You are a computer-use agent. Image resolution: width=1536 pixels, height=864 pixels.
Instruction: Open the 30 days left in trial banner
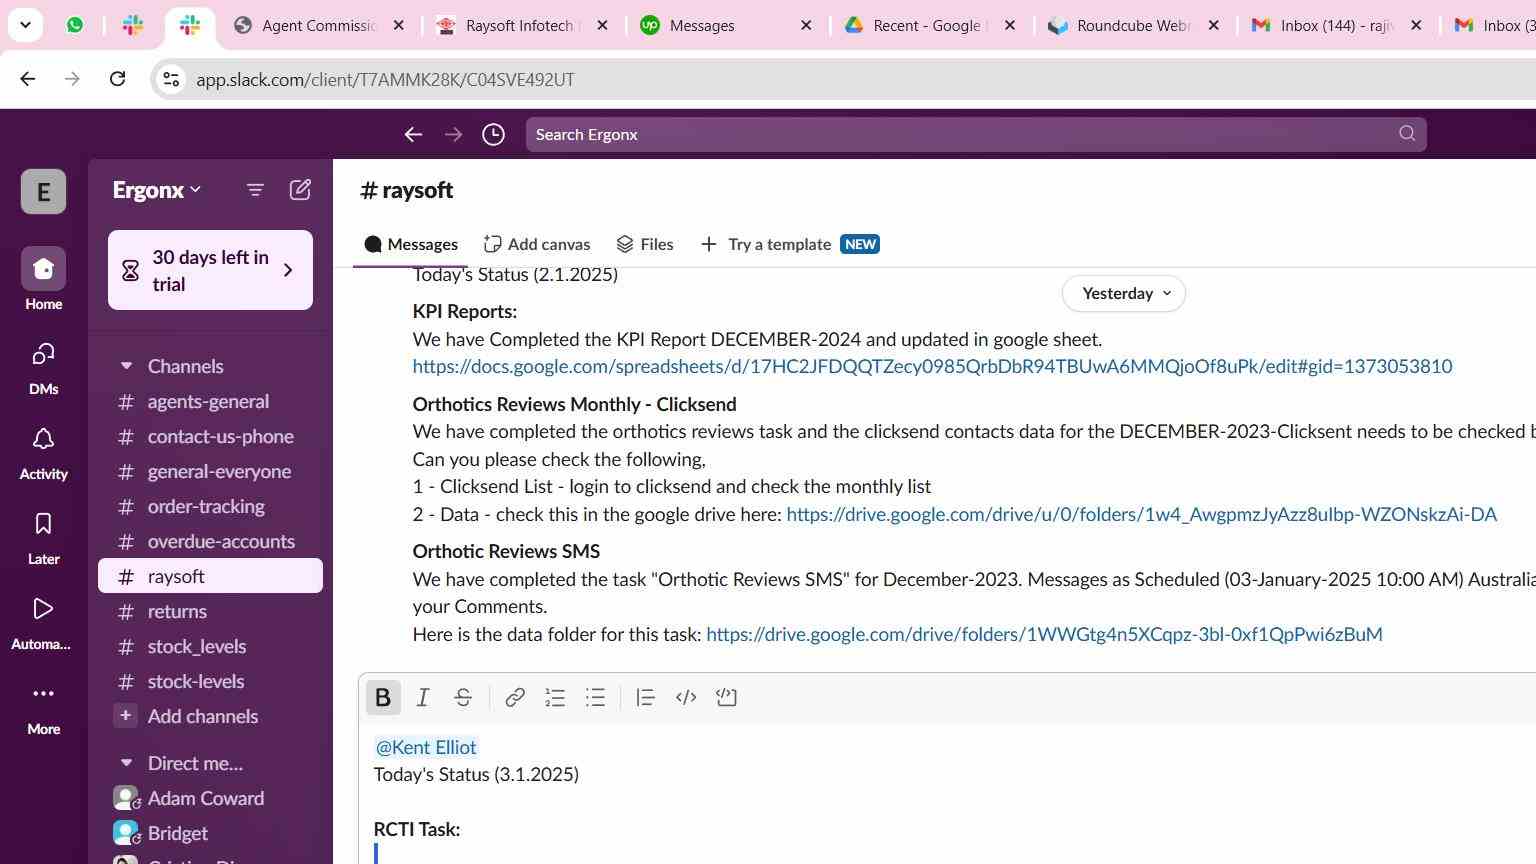210,270
